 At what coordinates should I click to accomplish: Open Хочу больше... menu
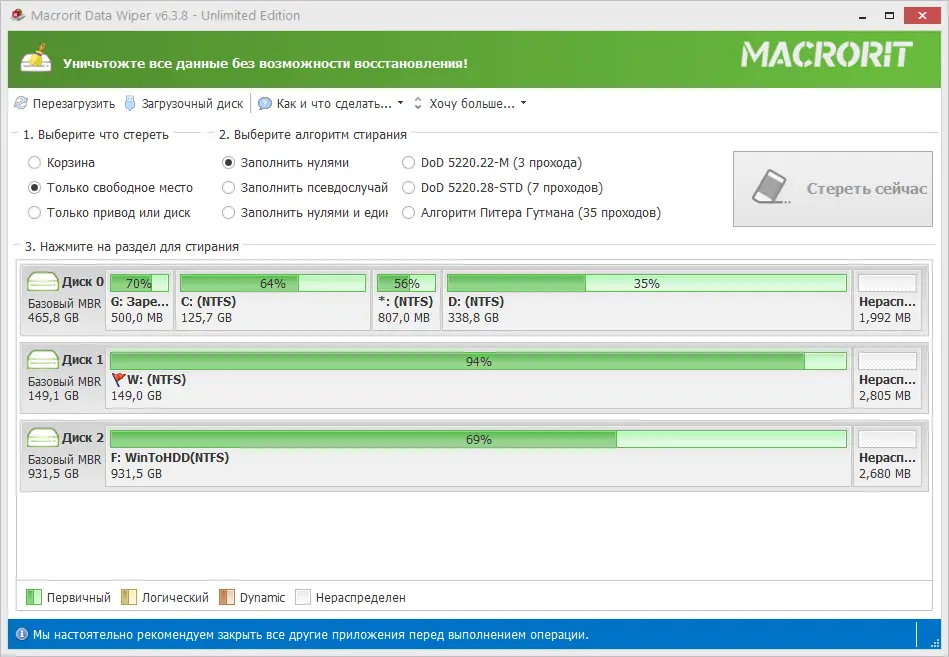coord(472,103)
